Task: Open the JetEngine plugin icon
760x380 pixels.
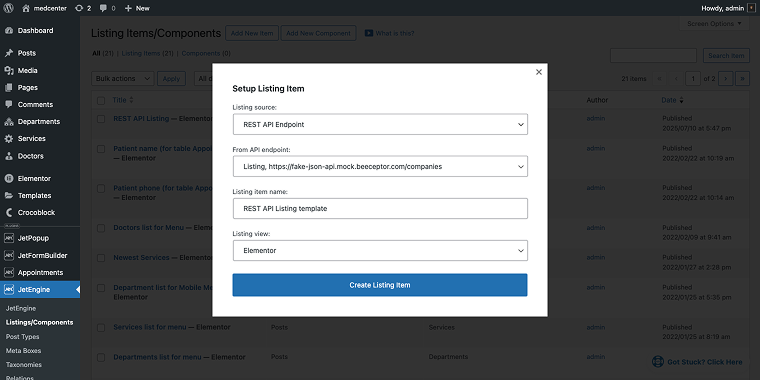Action: tap(9, 289)
